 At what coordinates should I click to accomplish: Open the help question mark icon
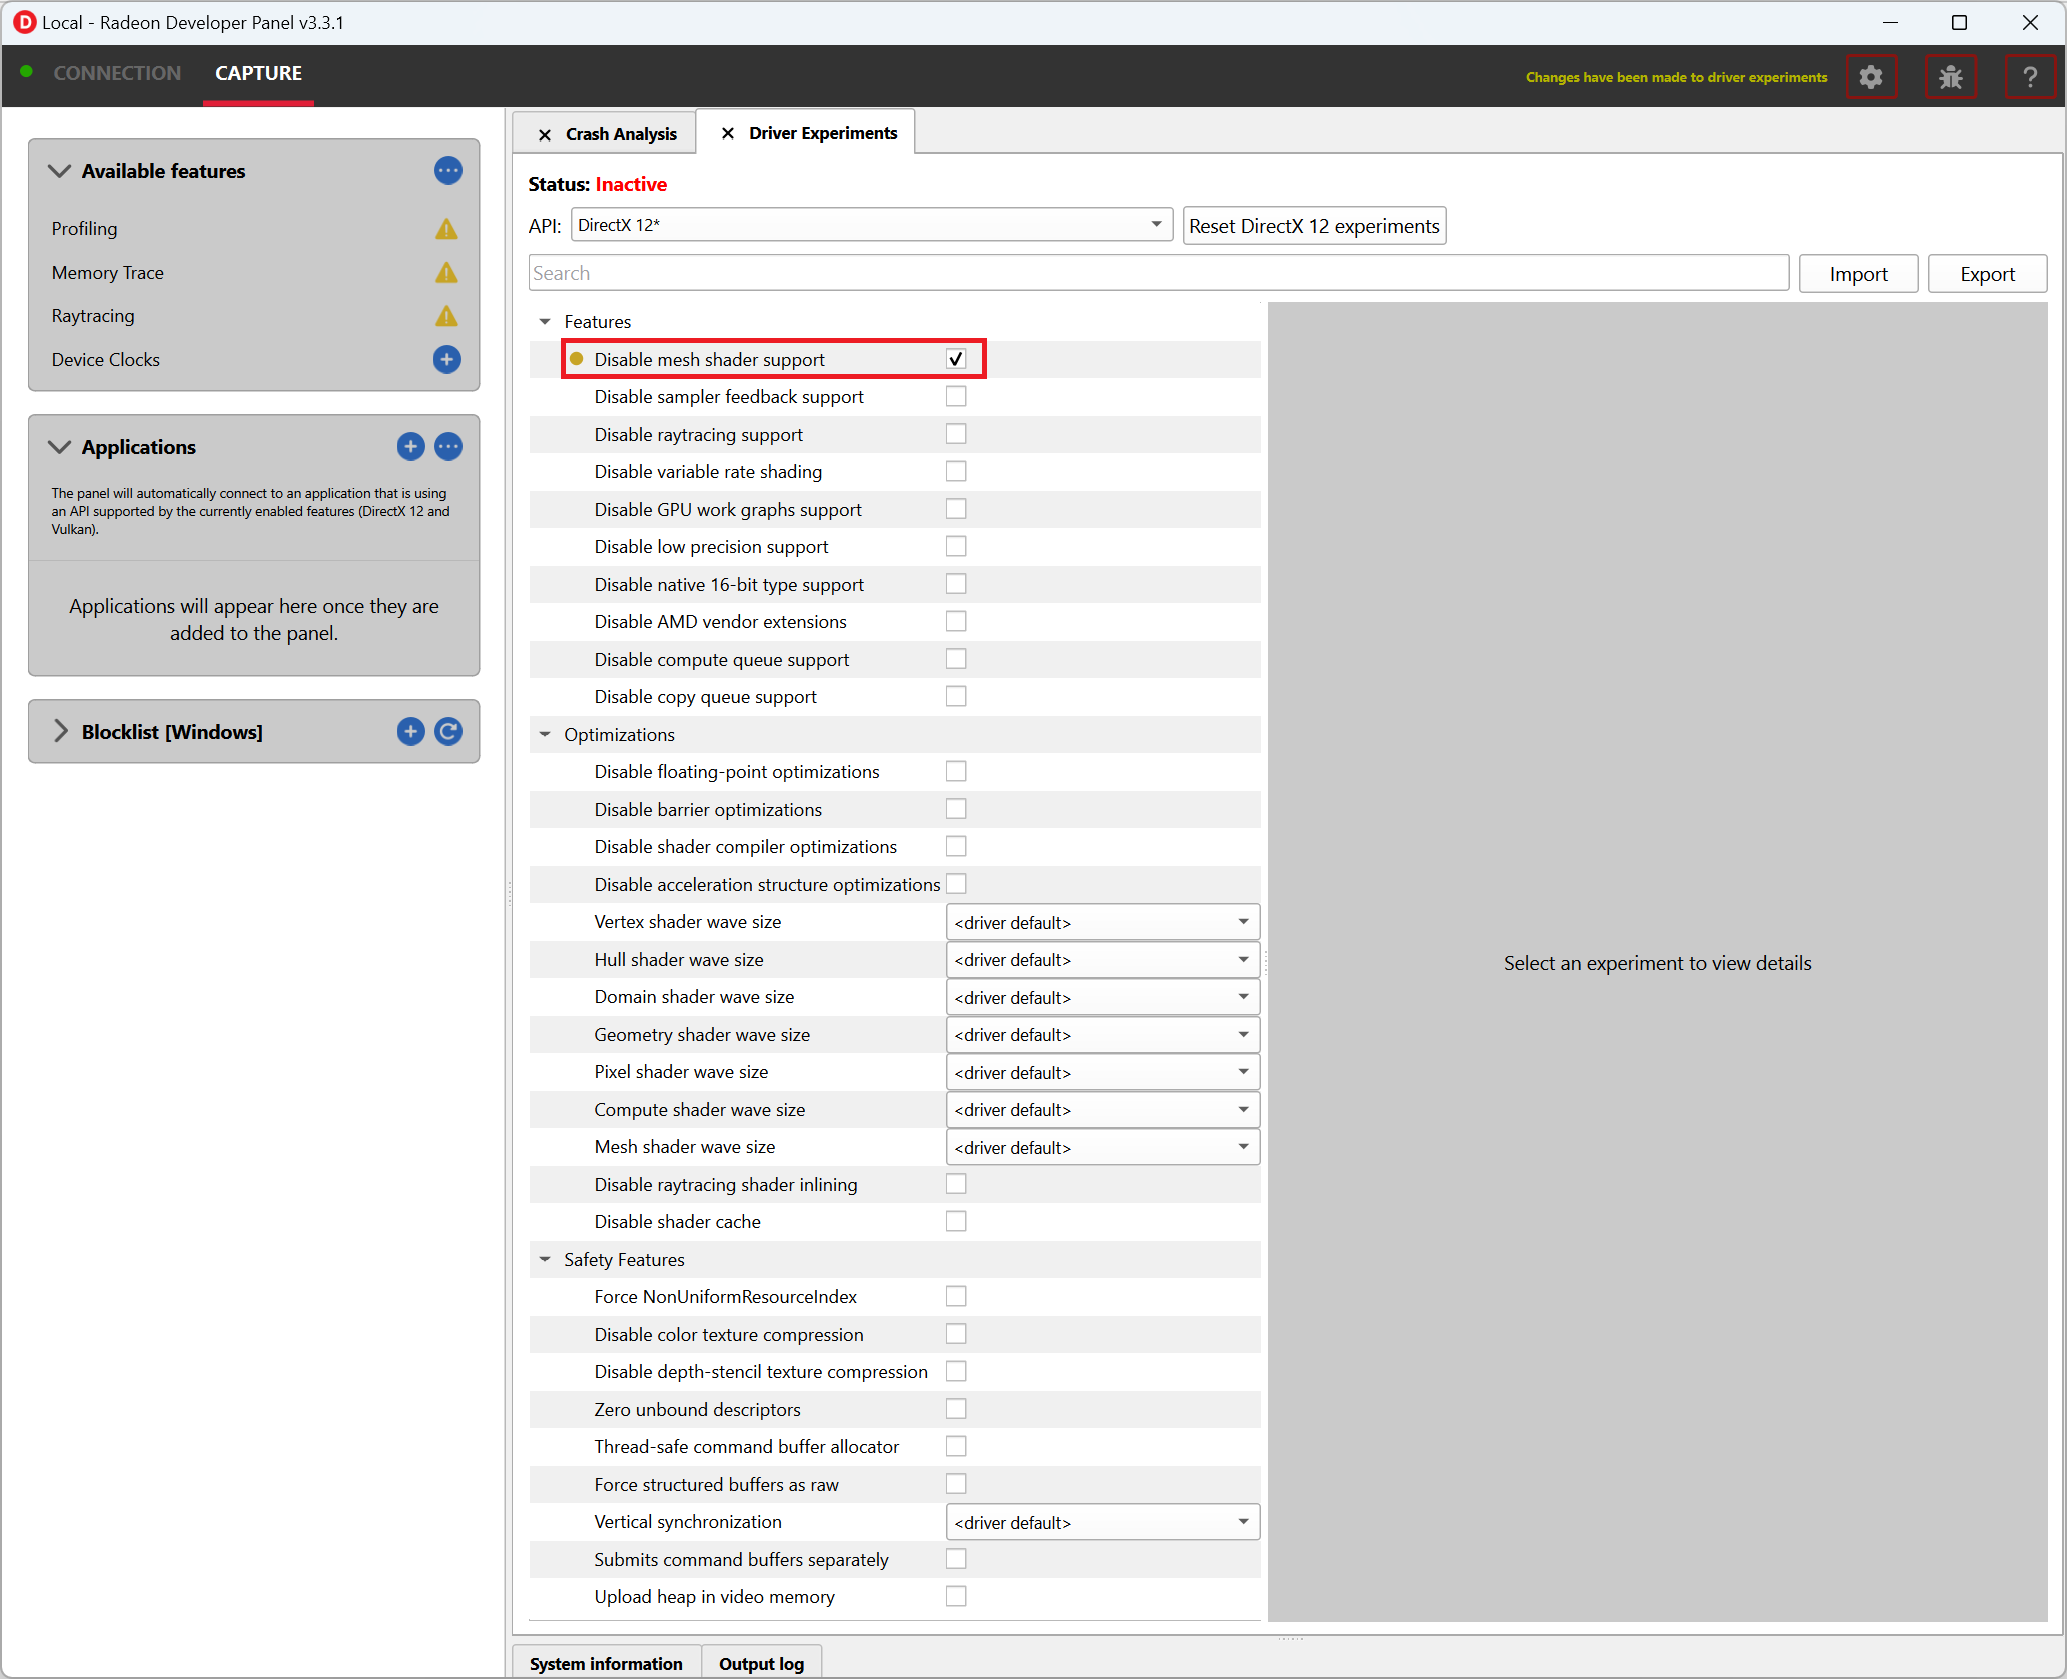[x=2029, y=77]
